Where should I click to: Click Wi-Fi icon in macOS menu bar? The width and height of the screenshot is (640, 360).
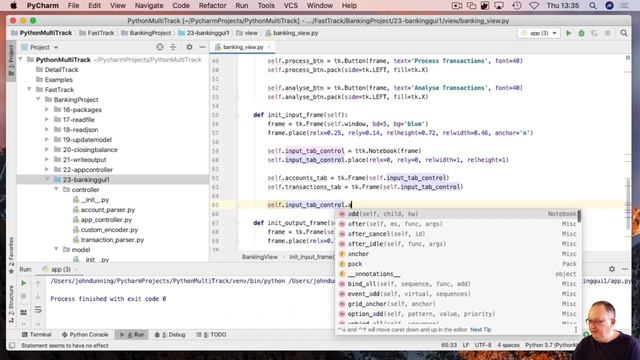coord(534,6)
